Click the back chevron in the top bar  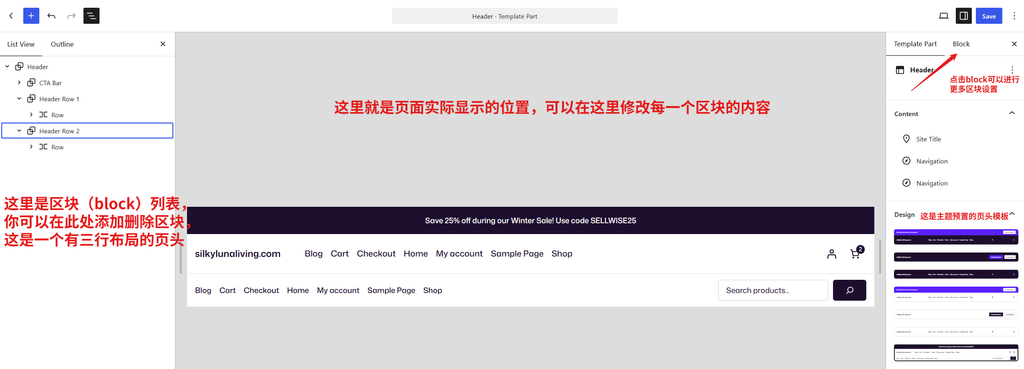tap(11, 16)
